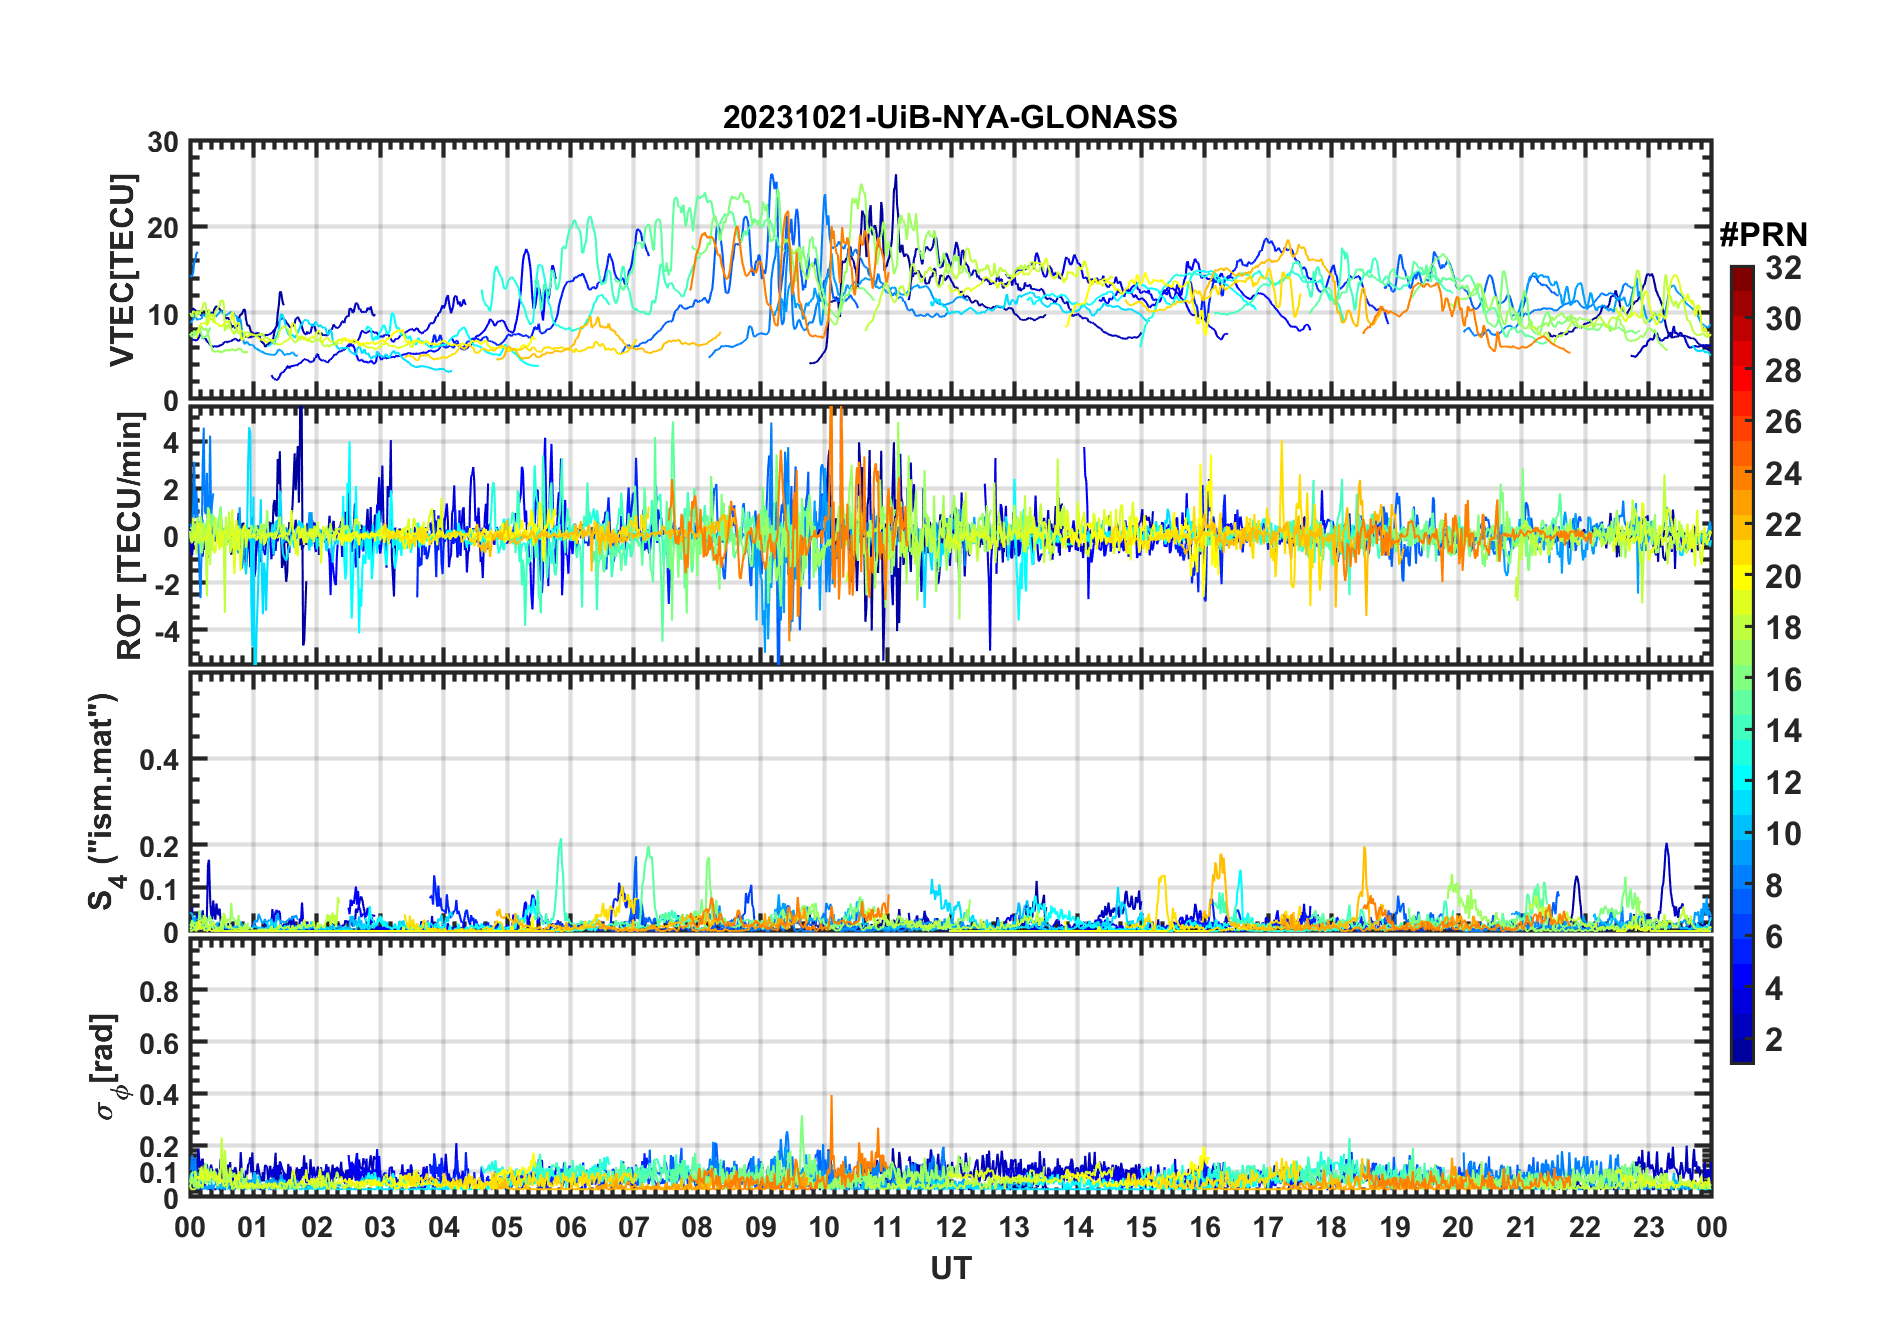Pick the dark blue bottom of the colorbar
Image resolution: width=1902 pixels, height=1330 pixels.
1741,1052
